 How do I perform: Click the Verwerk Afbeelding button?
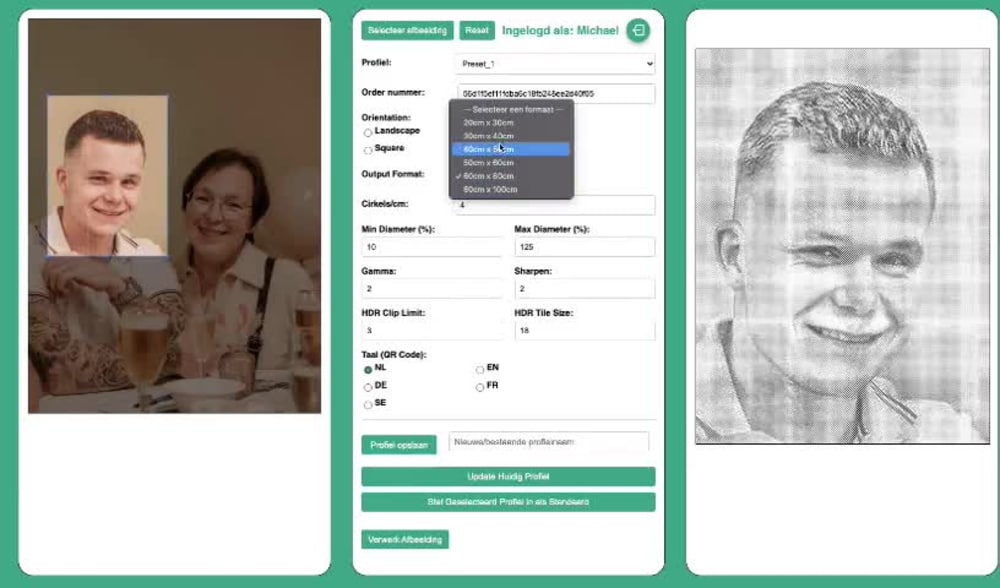click(x=405, y=540)
